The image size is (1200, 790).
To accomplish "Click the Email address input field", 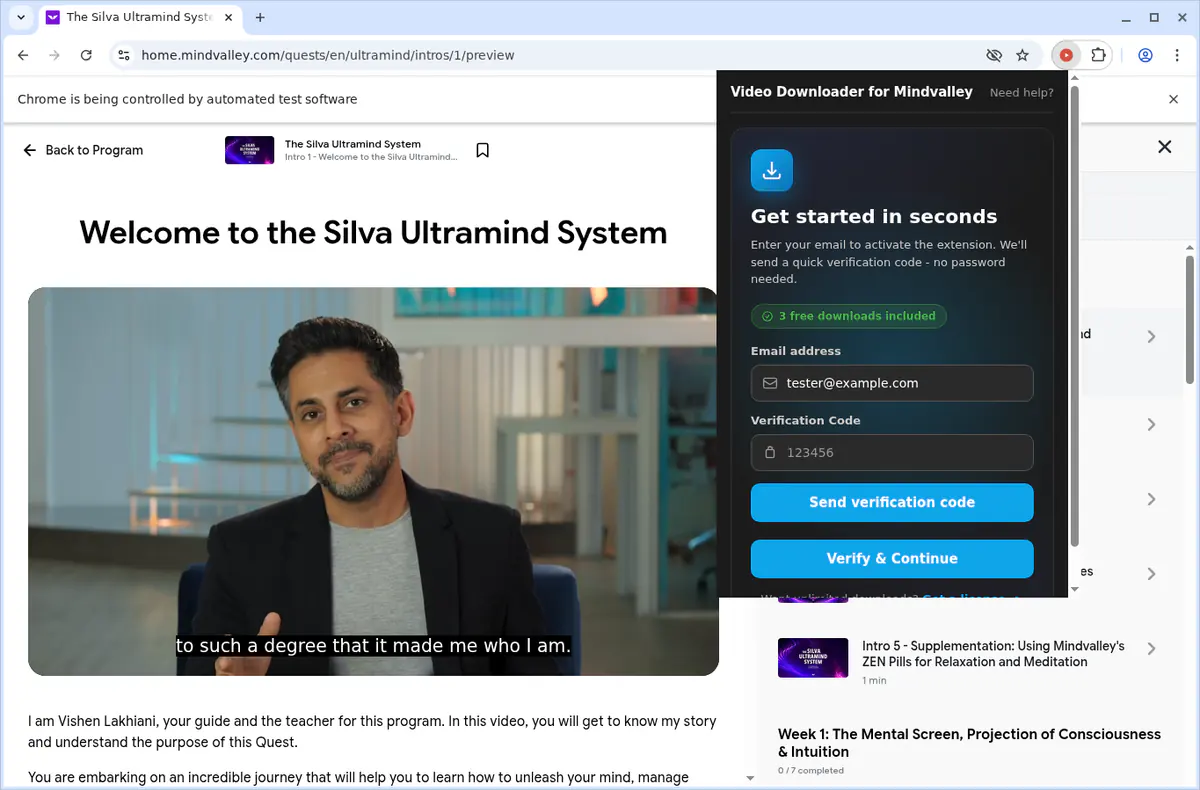I will pyautogui.click(x=892, y=383).
